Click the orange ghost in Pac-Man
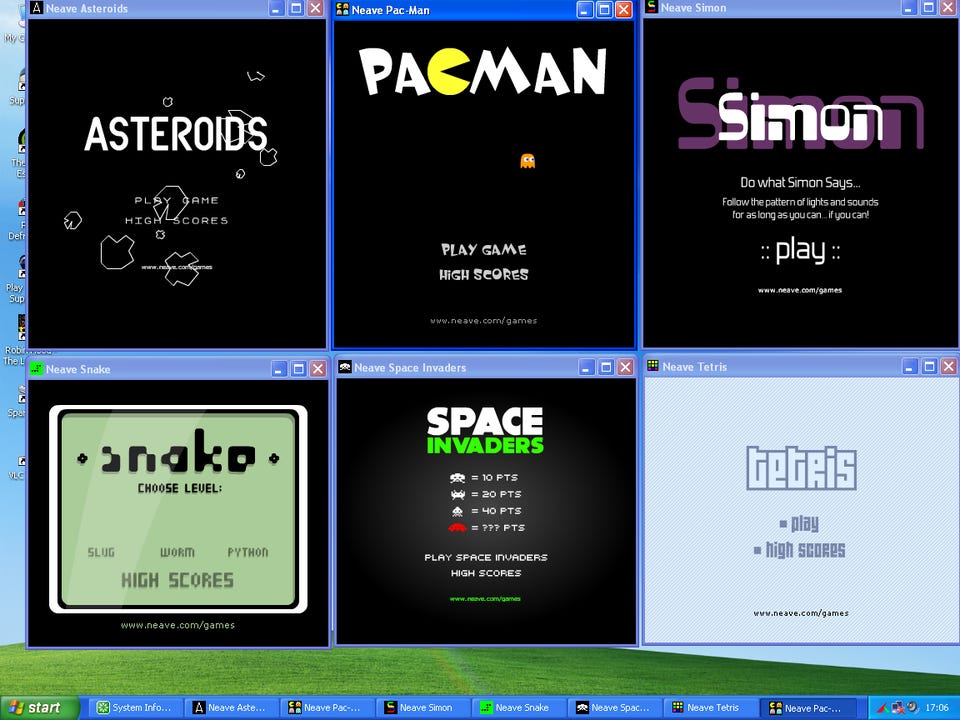960x720 pixels. [x=527, y=161]
